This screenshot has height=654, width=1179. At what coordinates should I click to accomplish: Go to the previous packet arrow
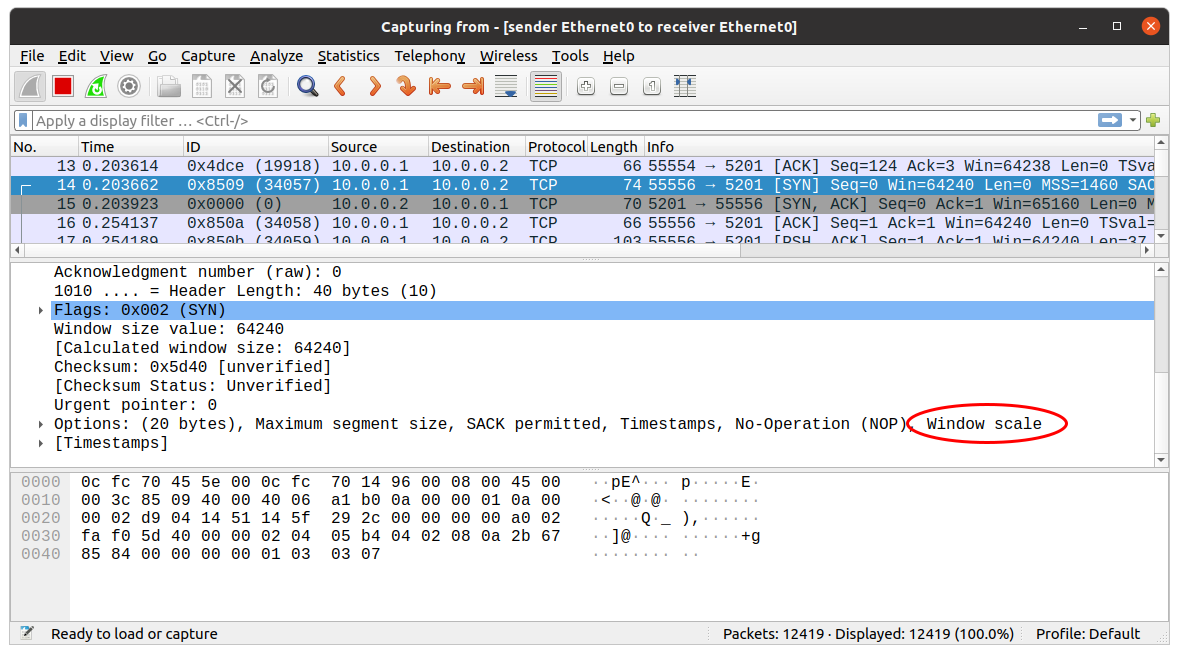340,87
